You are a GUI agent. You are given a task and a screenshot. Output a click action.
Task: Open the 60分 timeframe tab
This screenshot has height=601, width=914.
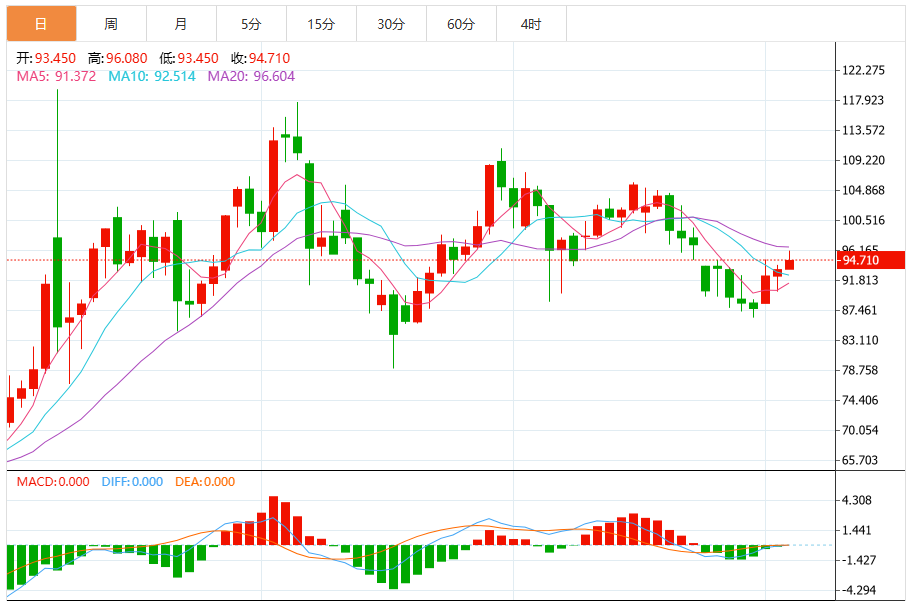click(461, 24)
